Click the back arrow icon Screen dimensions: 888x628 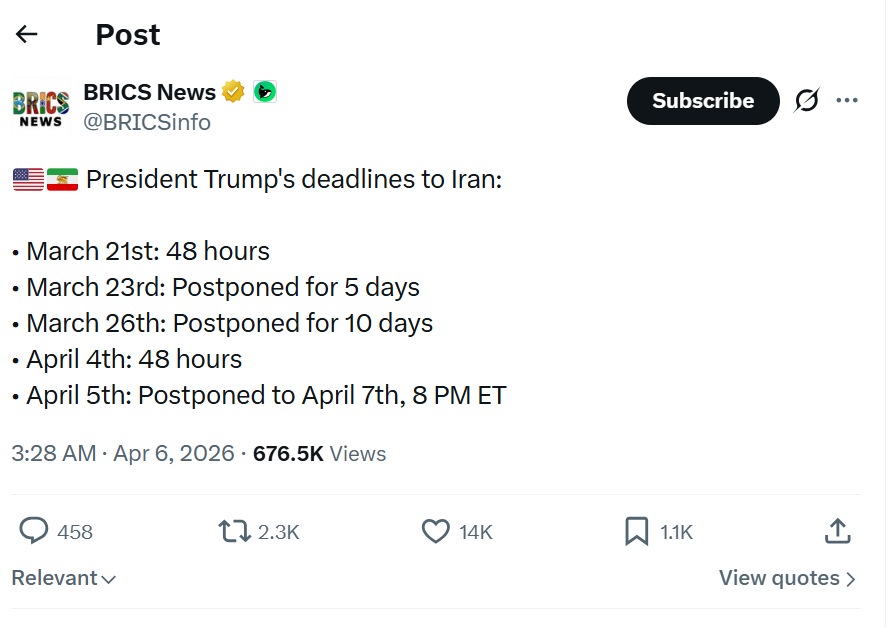[27, 34]
